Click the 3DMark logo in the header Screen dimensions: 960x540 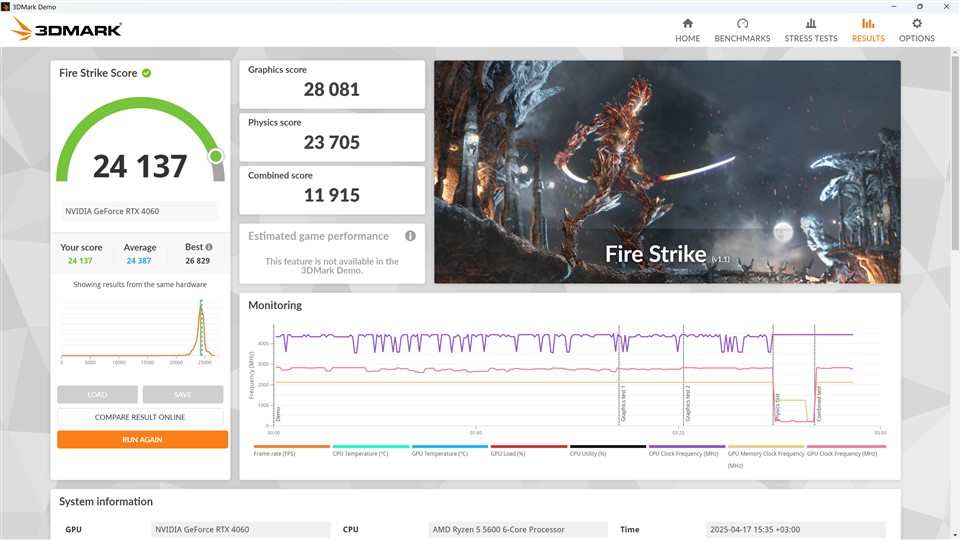[x=67, y=29]
